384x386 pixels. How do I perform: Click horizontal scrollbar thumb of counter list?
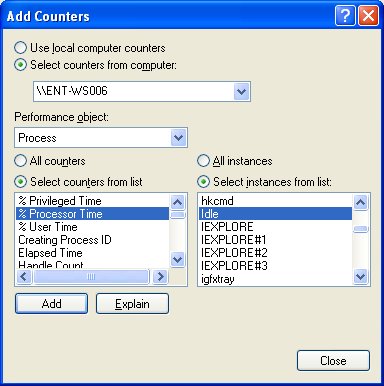91,276
